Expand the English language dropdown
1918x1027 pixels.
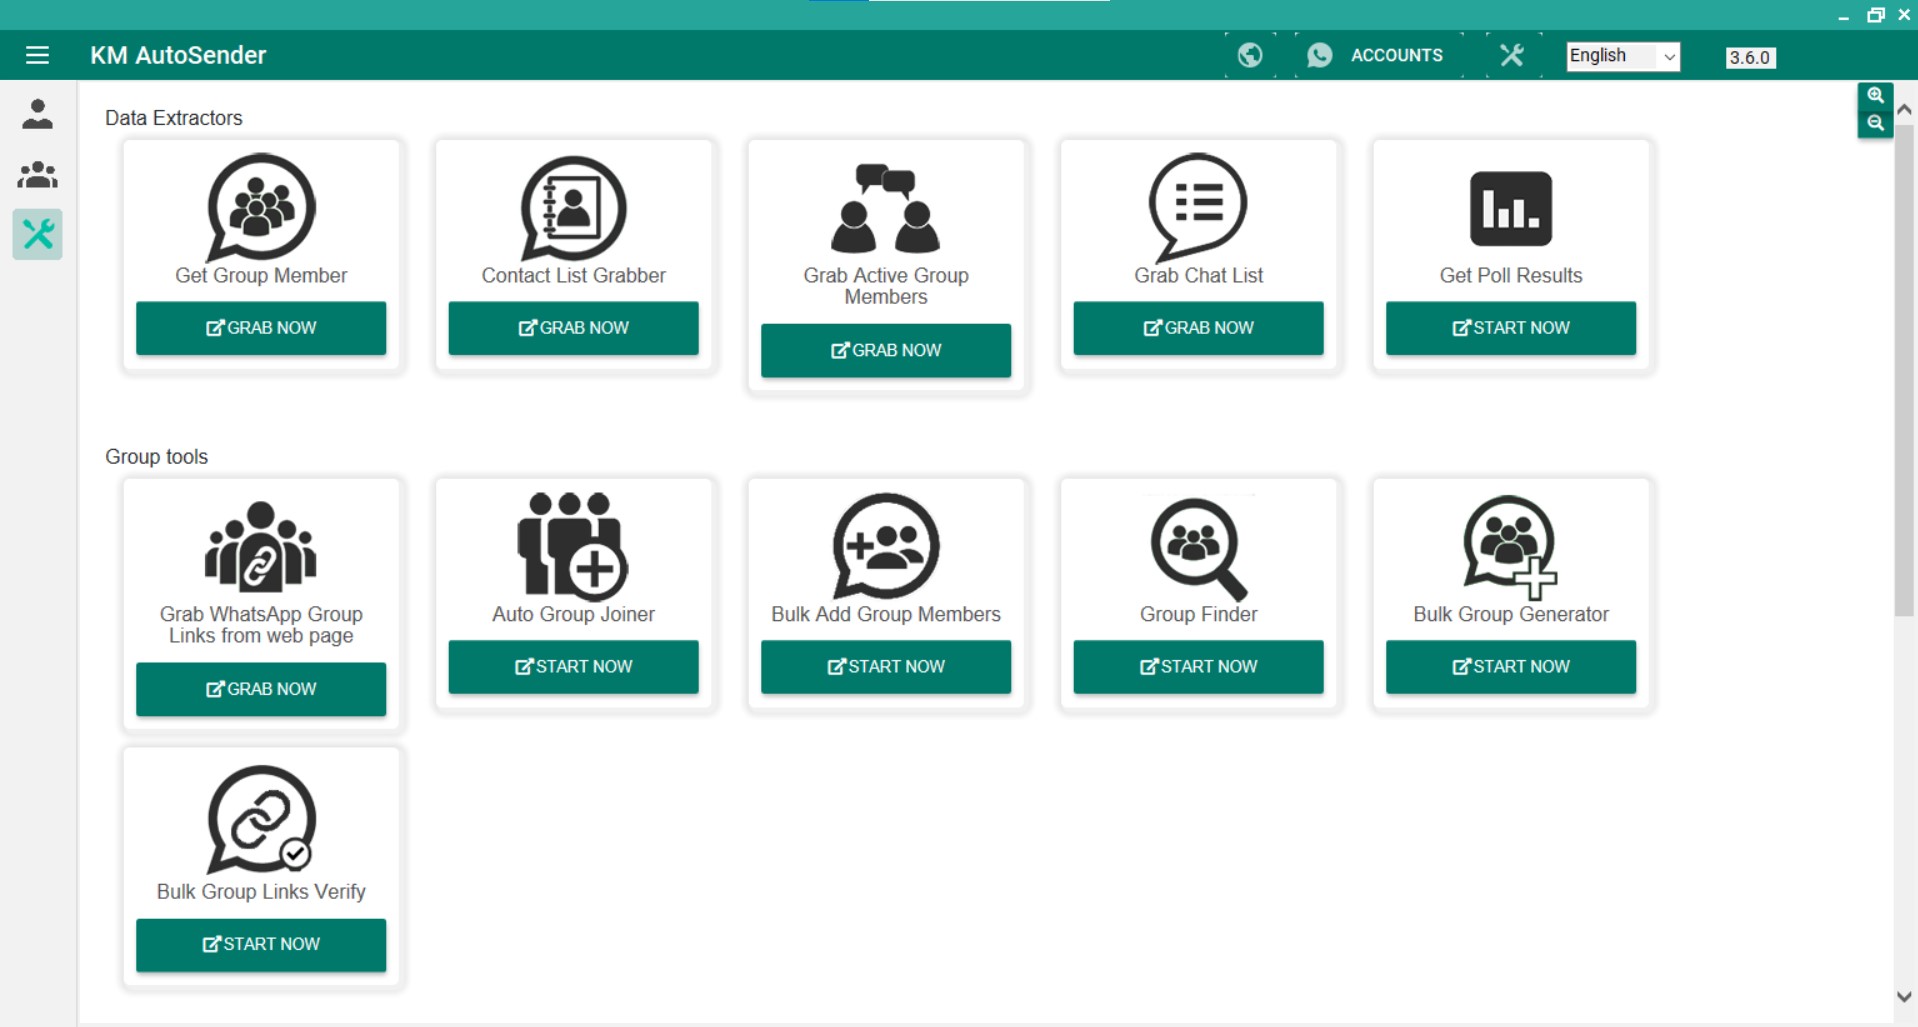coord(1622,56)
